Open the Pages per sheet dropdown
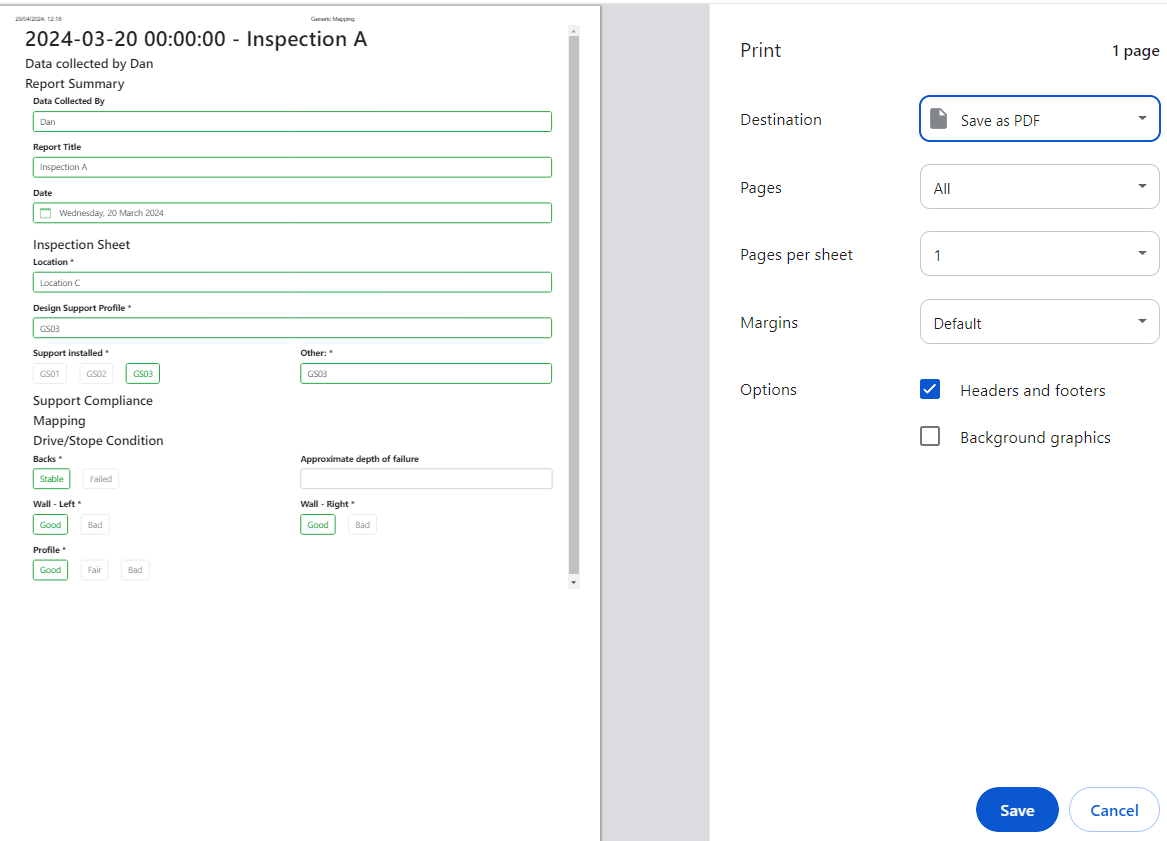Image resolution: width=1167 pixels, height=841 pixels. (x=1039, y=254)
